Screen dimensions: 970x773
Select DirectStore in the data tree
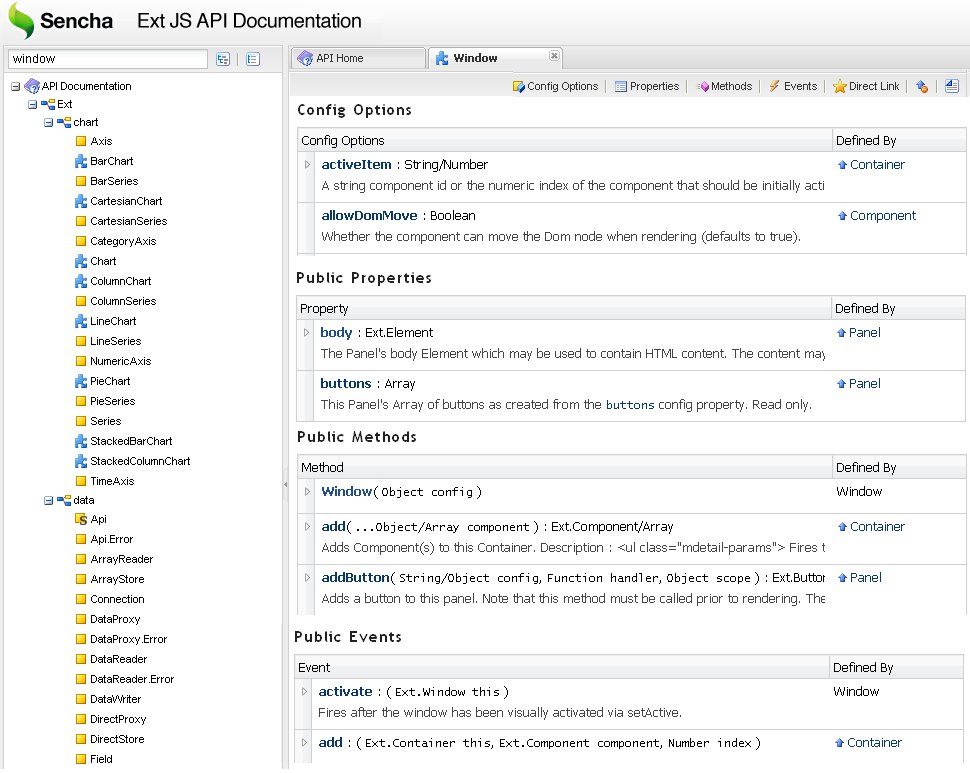click(x=117, y=739)
